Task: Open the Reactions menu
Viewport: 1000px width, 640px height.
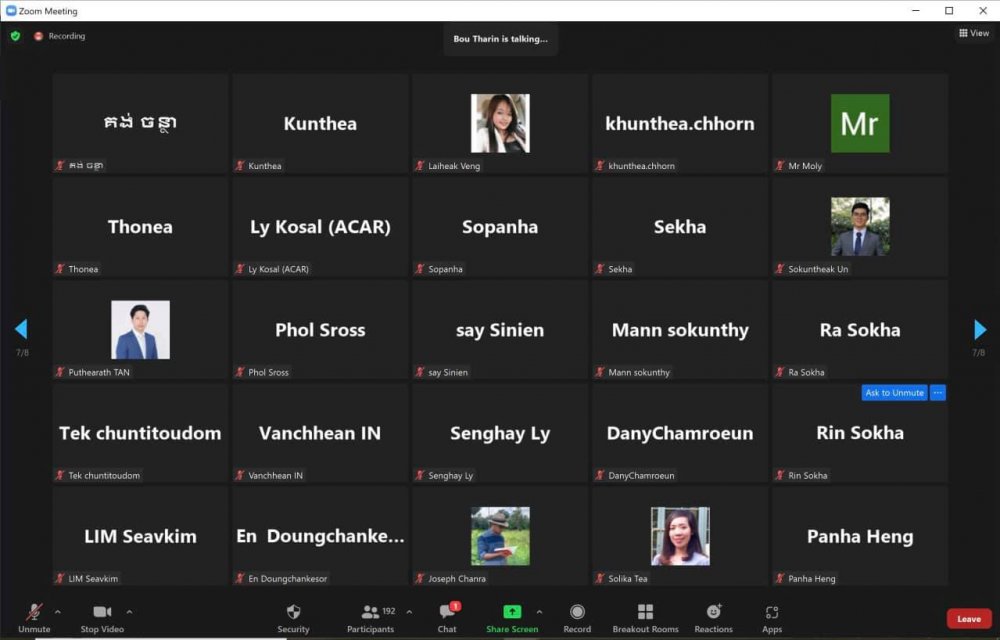Action: [713, 612]
